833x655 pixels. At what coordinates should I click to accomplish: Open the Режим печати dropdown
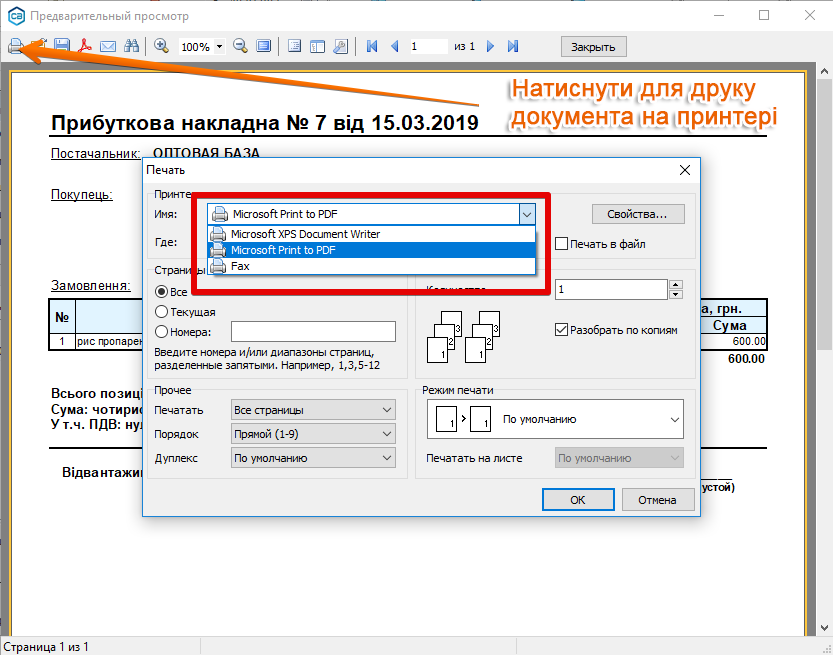pos(555,419)
